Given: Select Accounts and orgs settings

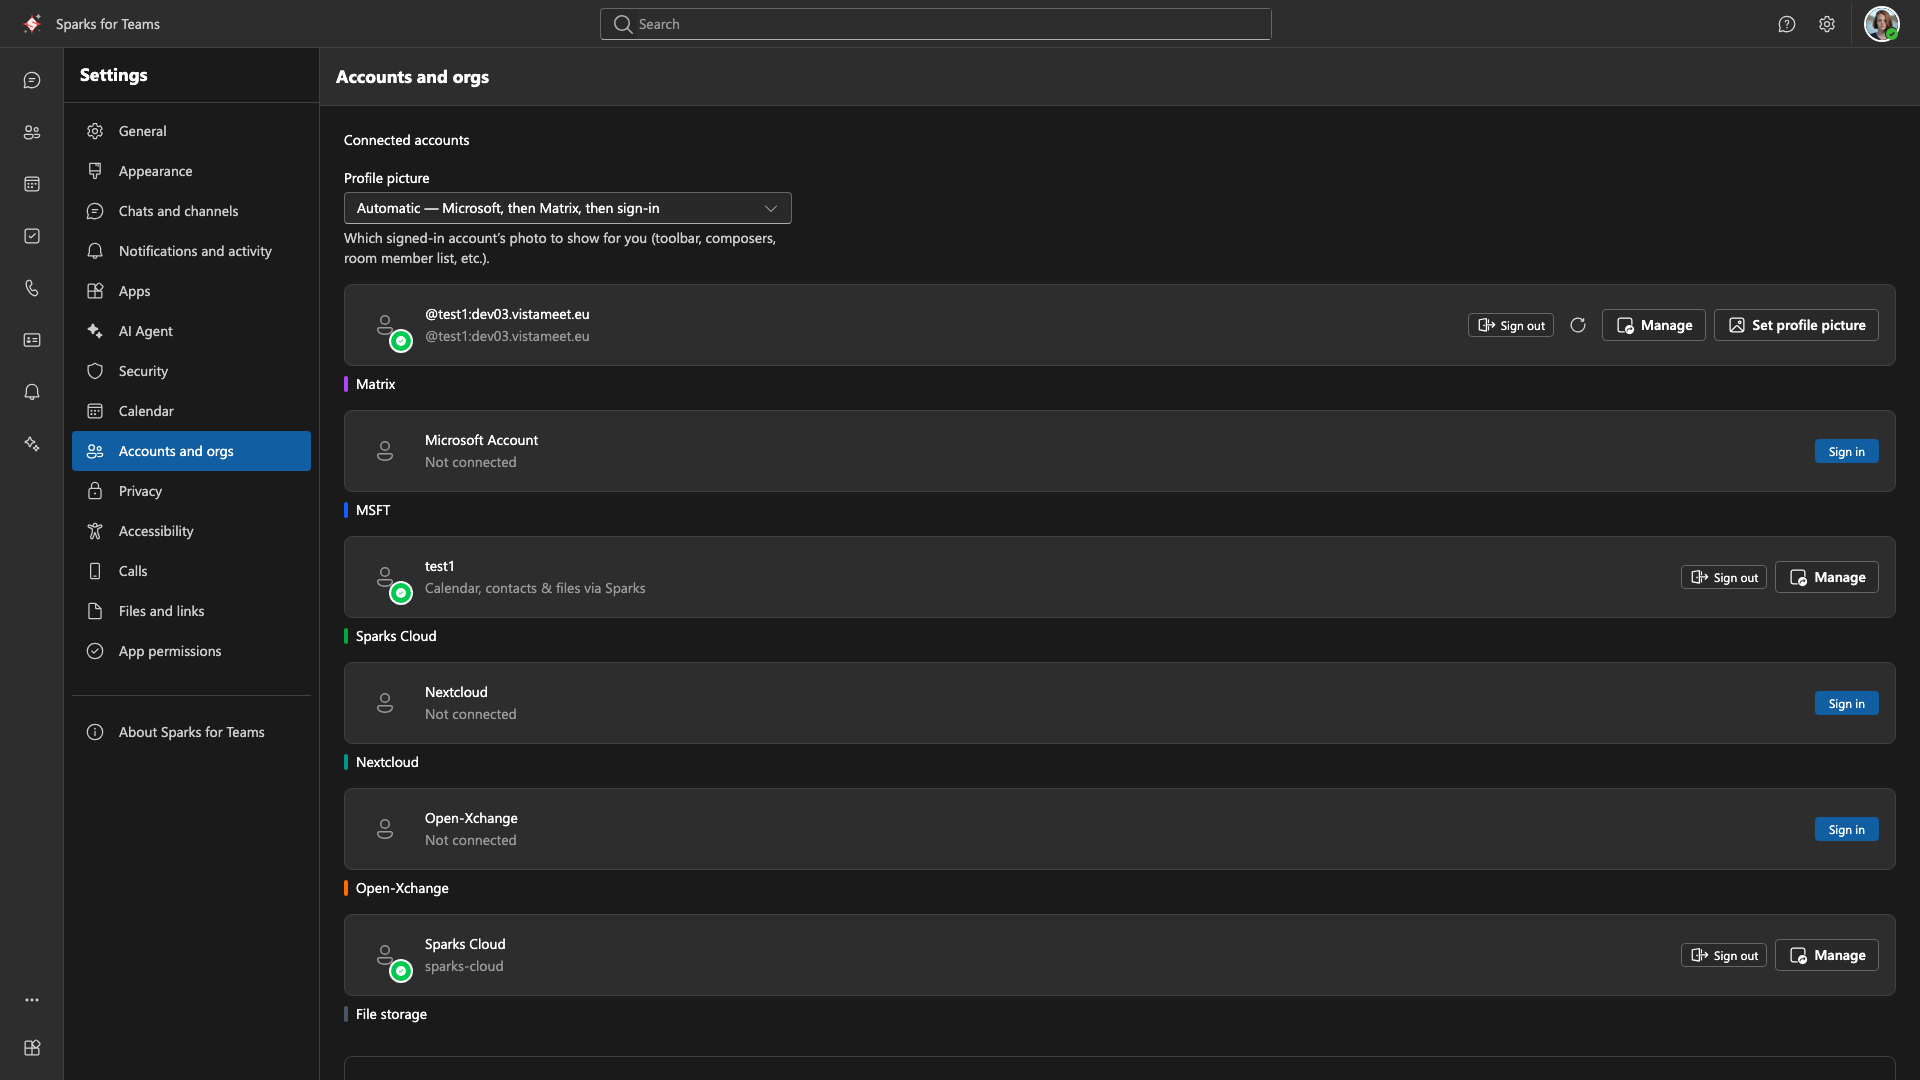Looking at the screenshot, I should [x=191, y=451].
